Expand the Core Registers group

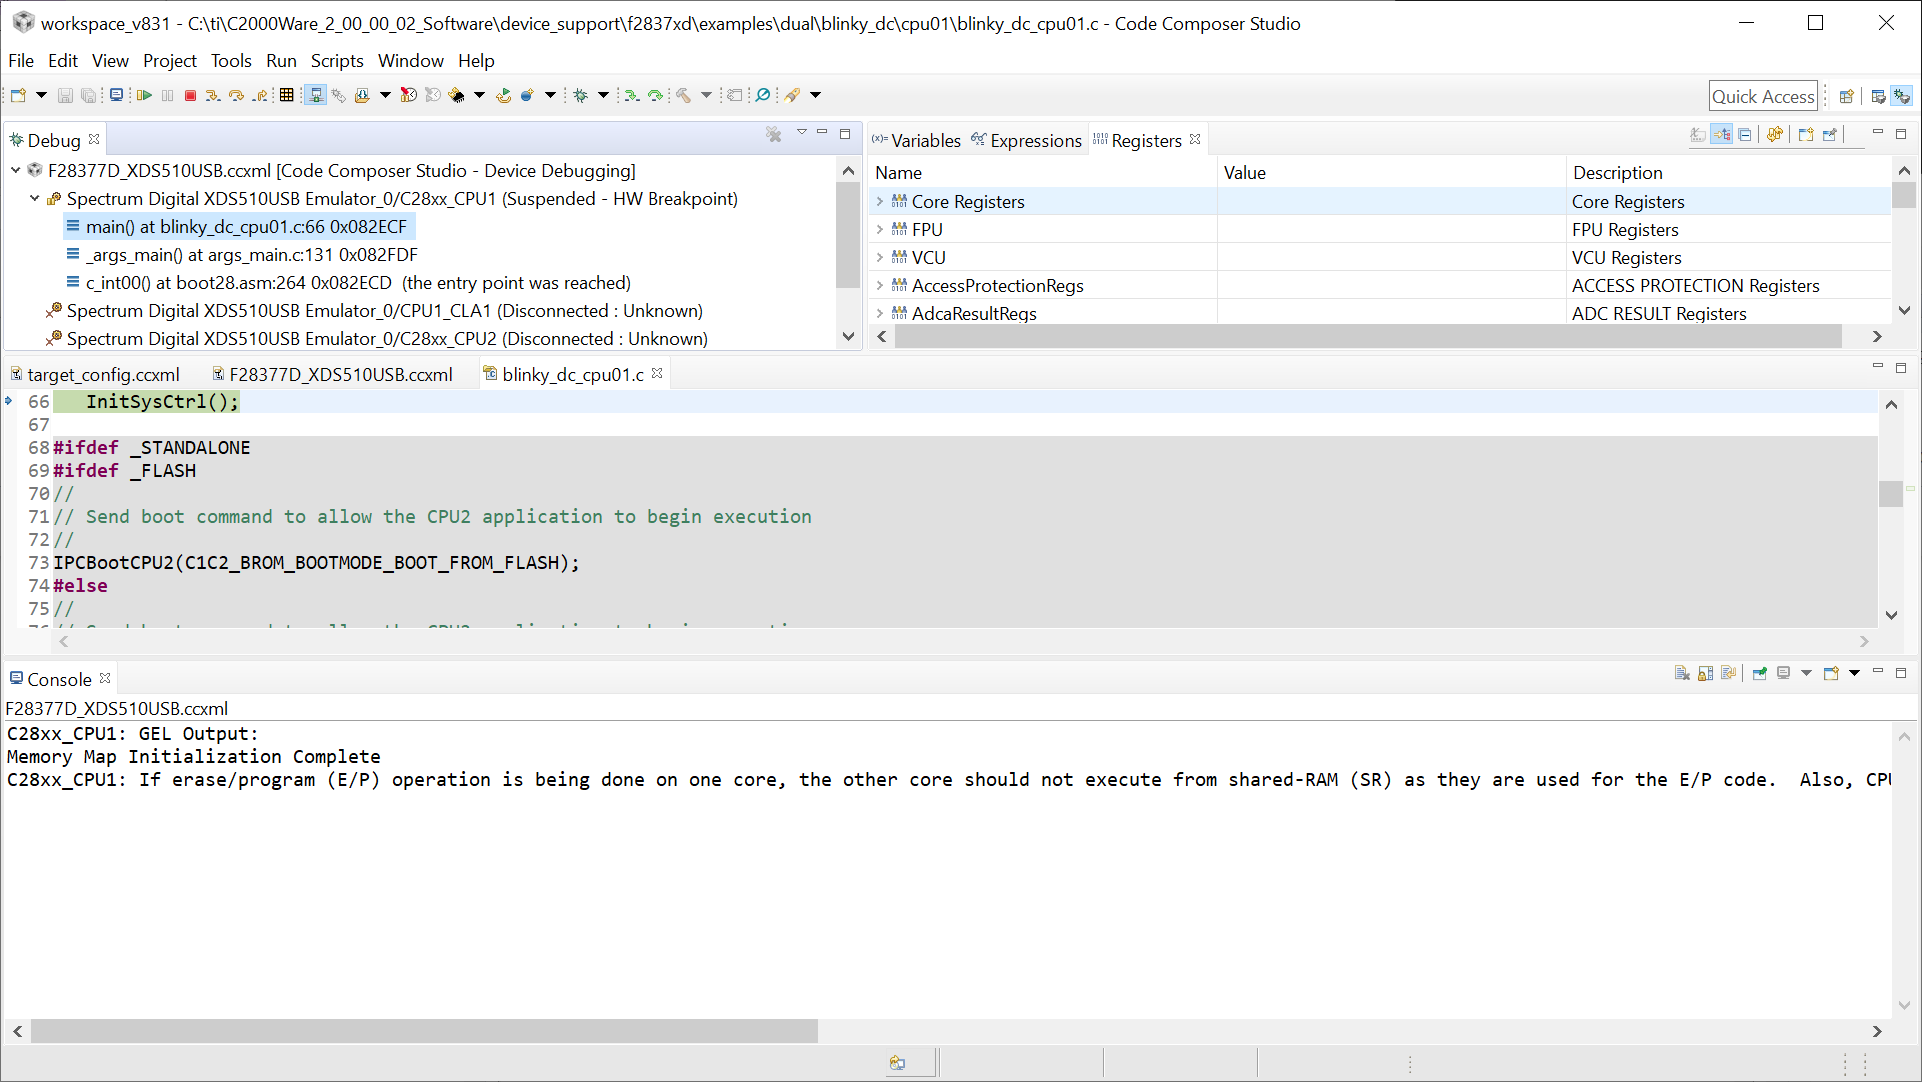880,201
